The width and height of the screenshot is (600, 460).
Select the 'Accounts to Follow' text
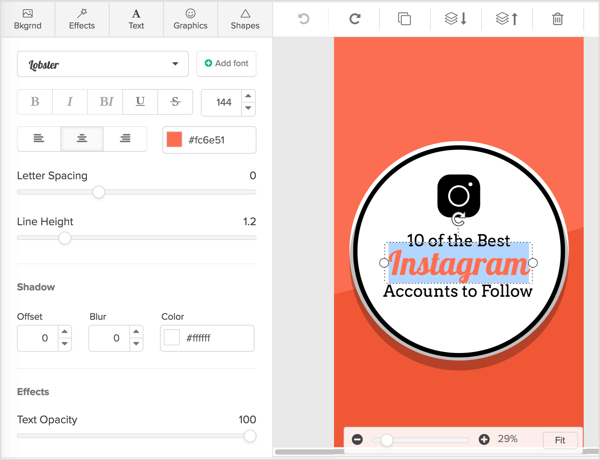(x=458, y=291)
